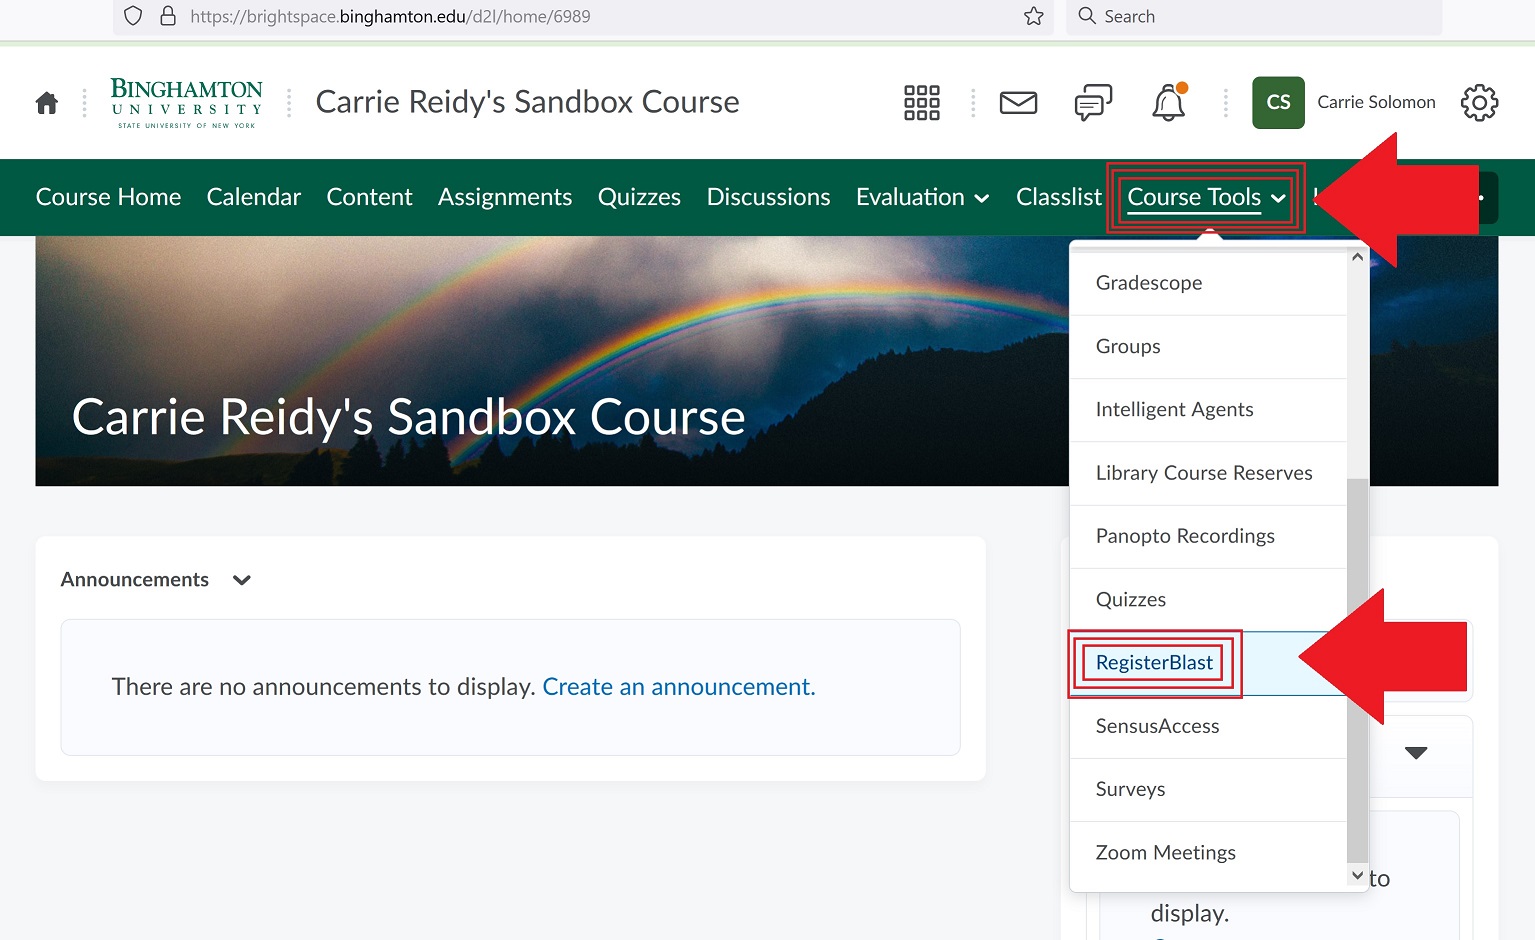Open Carrie Solomon user profile menu

point(1344,103)
